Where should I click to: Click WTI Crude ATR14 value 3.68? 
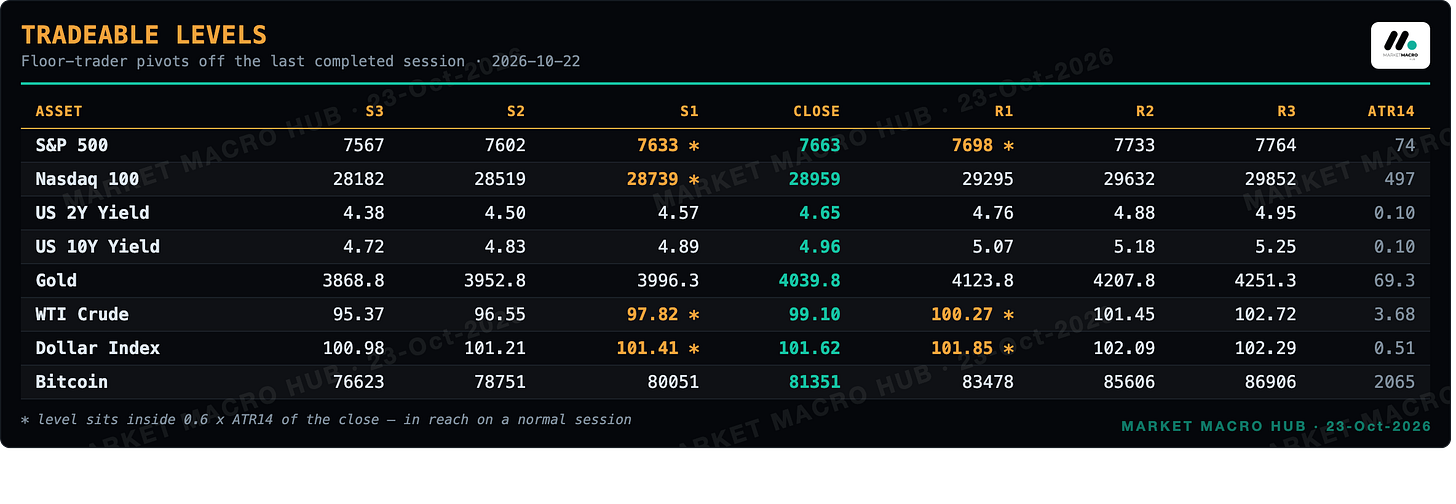(x=1394, y=314)
